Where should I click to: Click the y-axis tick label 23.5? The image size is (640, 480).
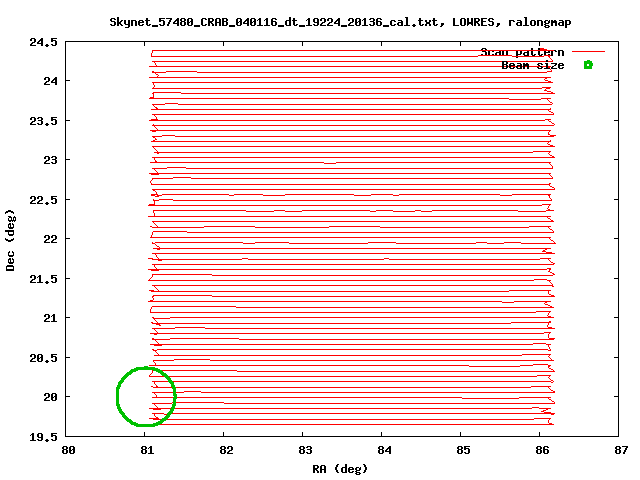[x=43, y=121]
